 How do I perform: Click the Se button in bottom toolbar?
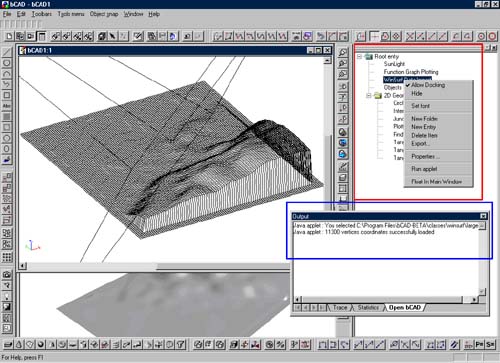490,344
